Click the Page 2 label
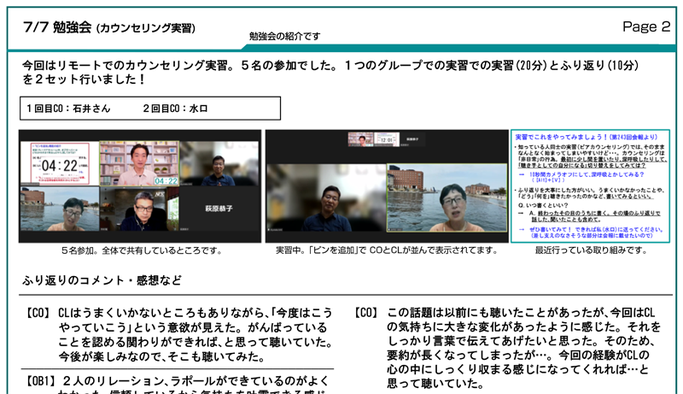The height and width of the screenshot is (394, 683). click(x=646, y=27)
